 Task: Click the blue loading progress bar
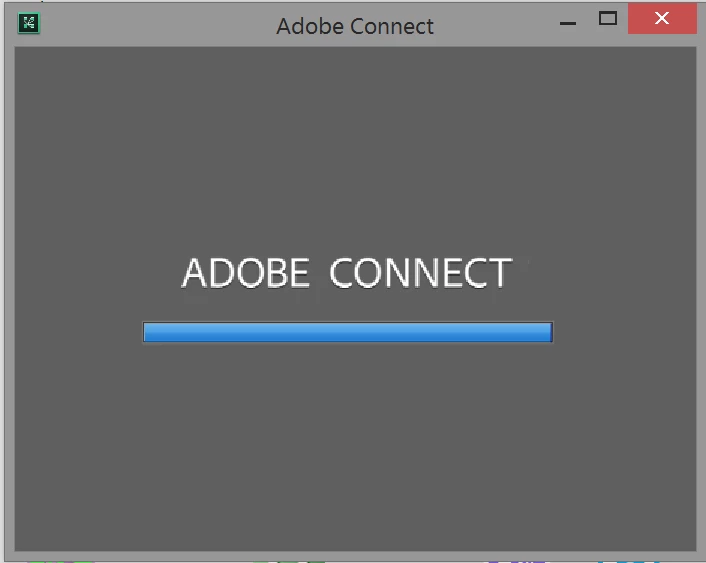pyautogui.click(x=348, y=332)
